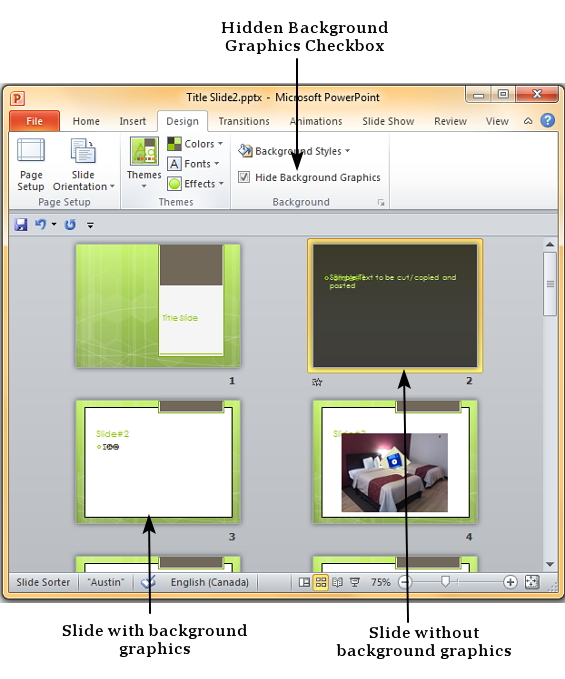
Task: Open the theme Fonts dropdown
Action: coord(194,164)
